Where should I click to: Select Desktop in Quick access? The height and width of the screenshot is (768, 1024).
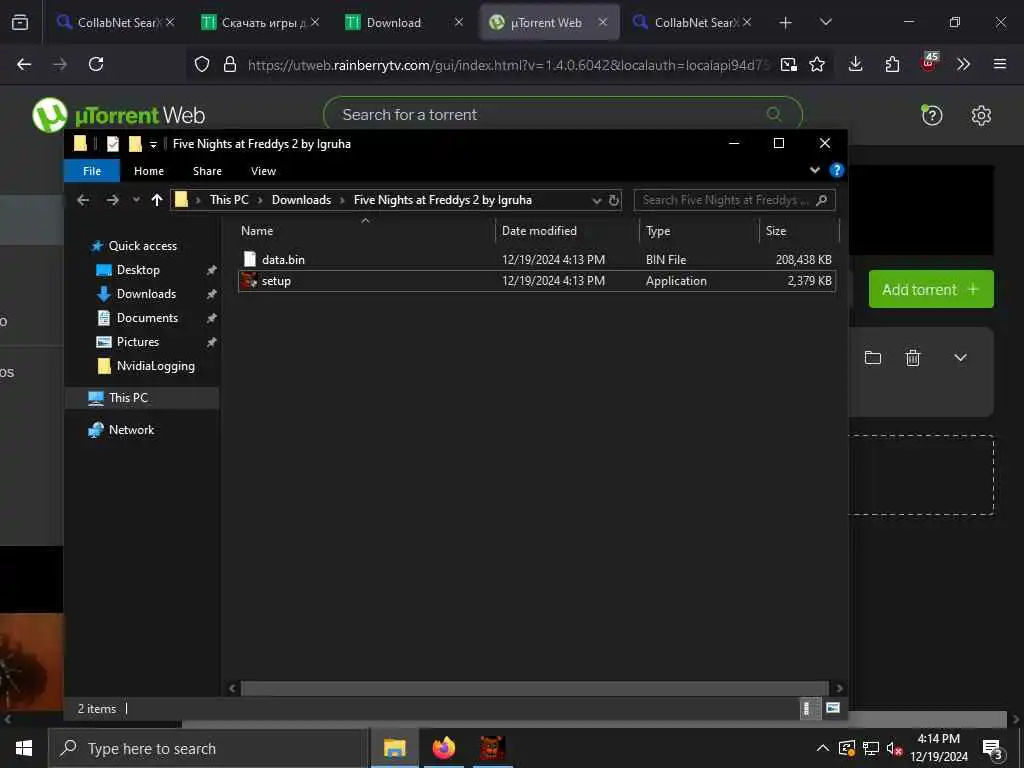[138, 270]
